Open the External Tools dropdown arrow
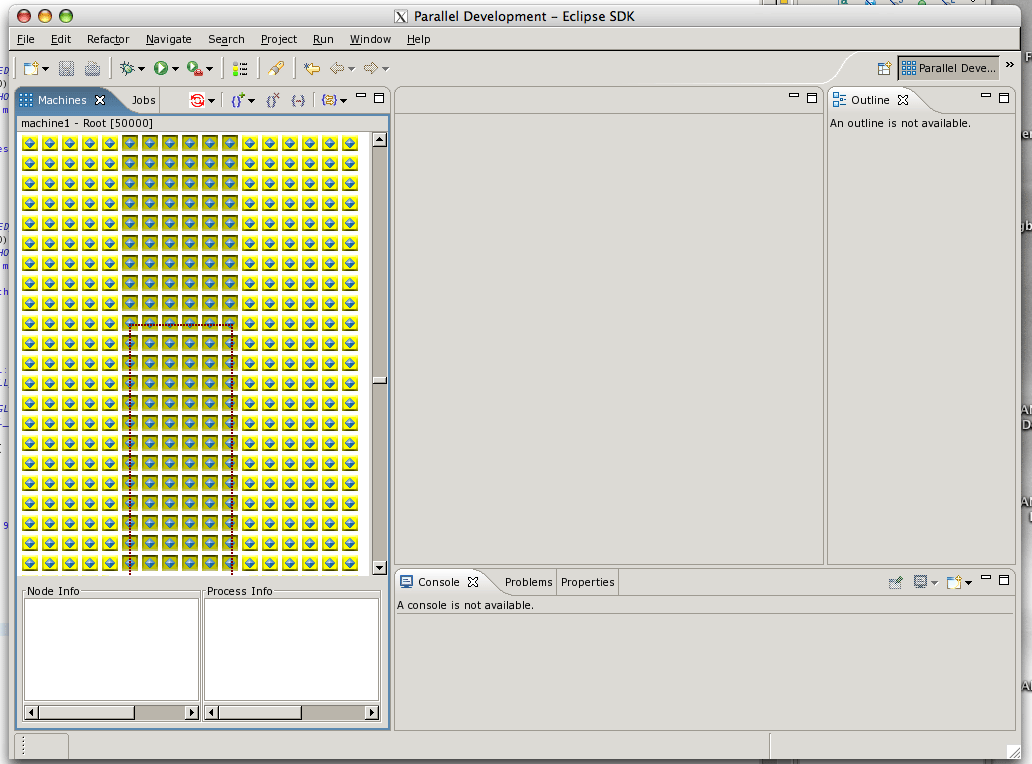Screen dimensions: 1032x764 pyautogui.click(x=209, y=69)
